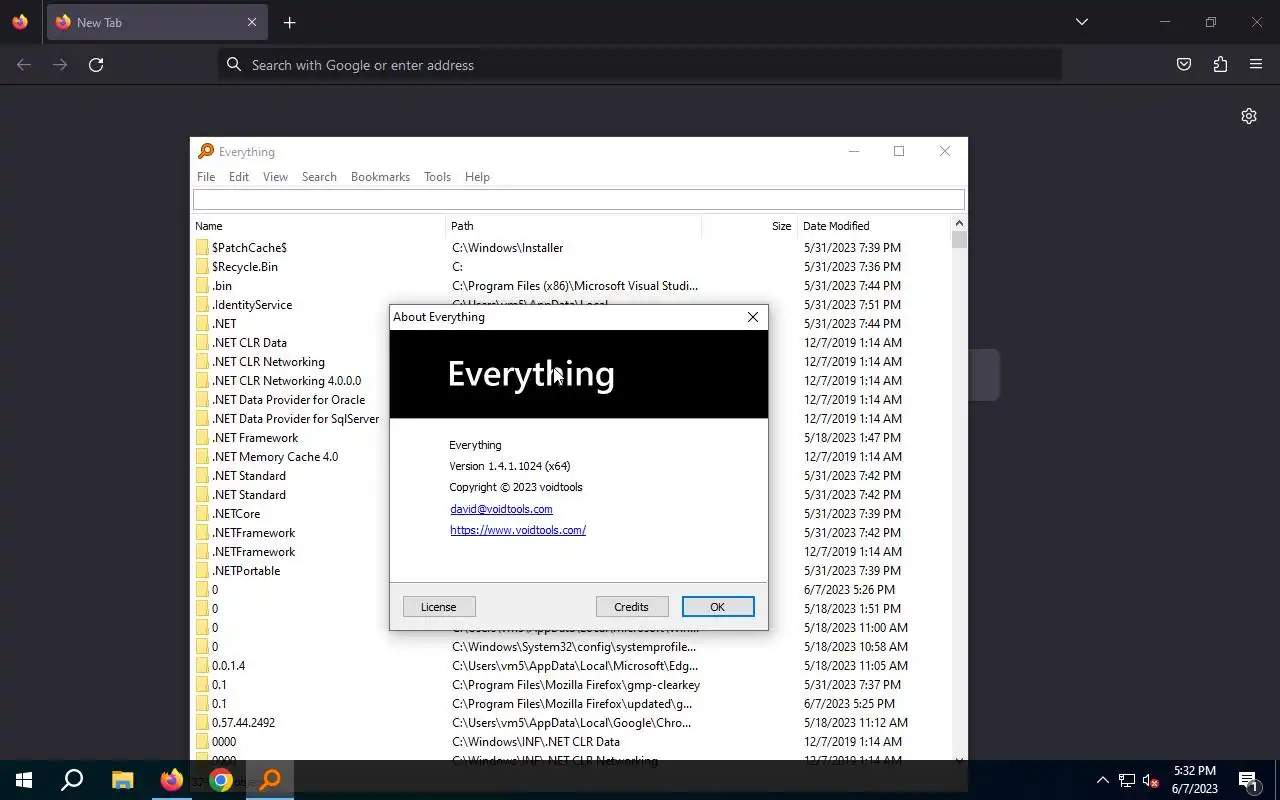Open the Edit menu in Everything

[x=239, y=177]
